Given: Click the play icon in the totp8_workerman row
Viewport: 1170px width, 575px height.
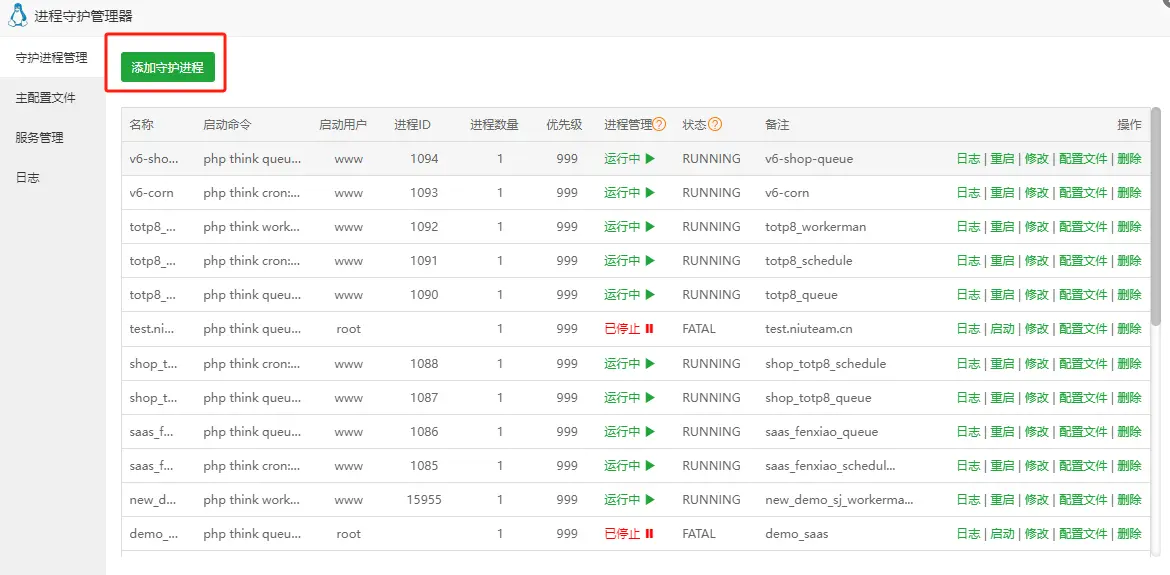Looking at the screenshot, I should [x=650, y=227].
